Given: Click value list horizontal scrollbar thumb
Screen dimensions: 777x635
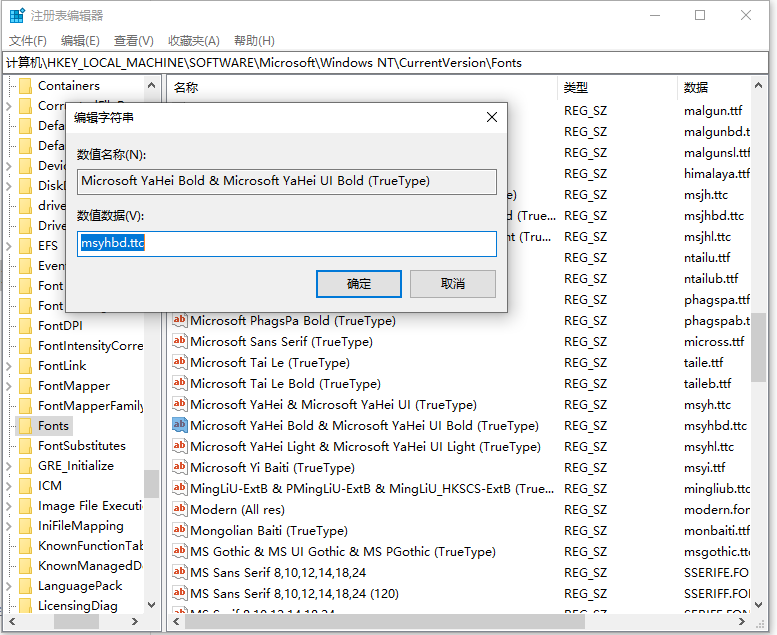Looking at the screenshot, I should point(383,621).
